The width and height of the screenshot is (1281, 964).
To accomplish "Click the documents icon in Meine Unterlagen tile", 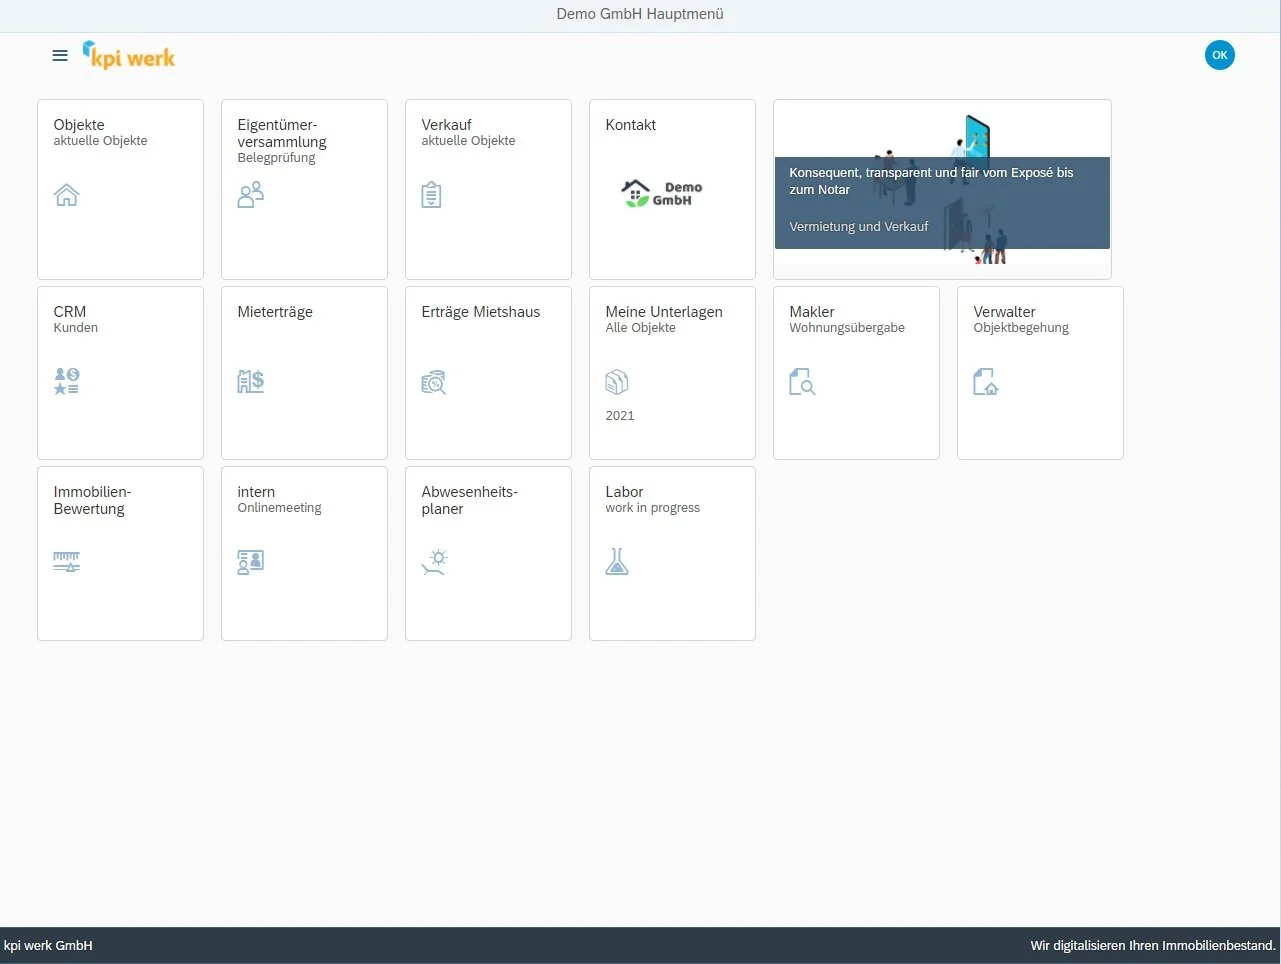I will point(617,382).
